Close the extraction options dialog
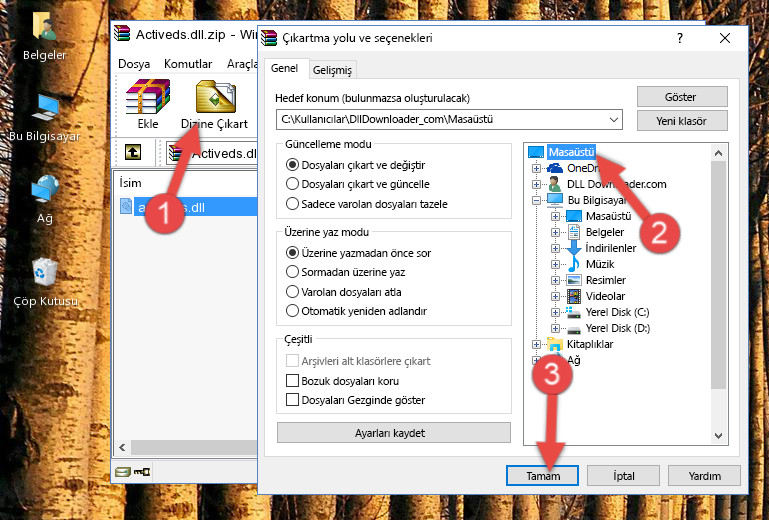 (x=725, y=38)
